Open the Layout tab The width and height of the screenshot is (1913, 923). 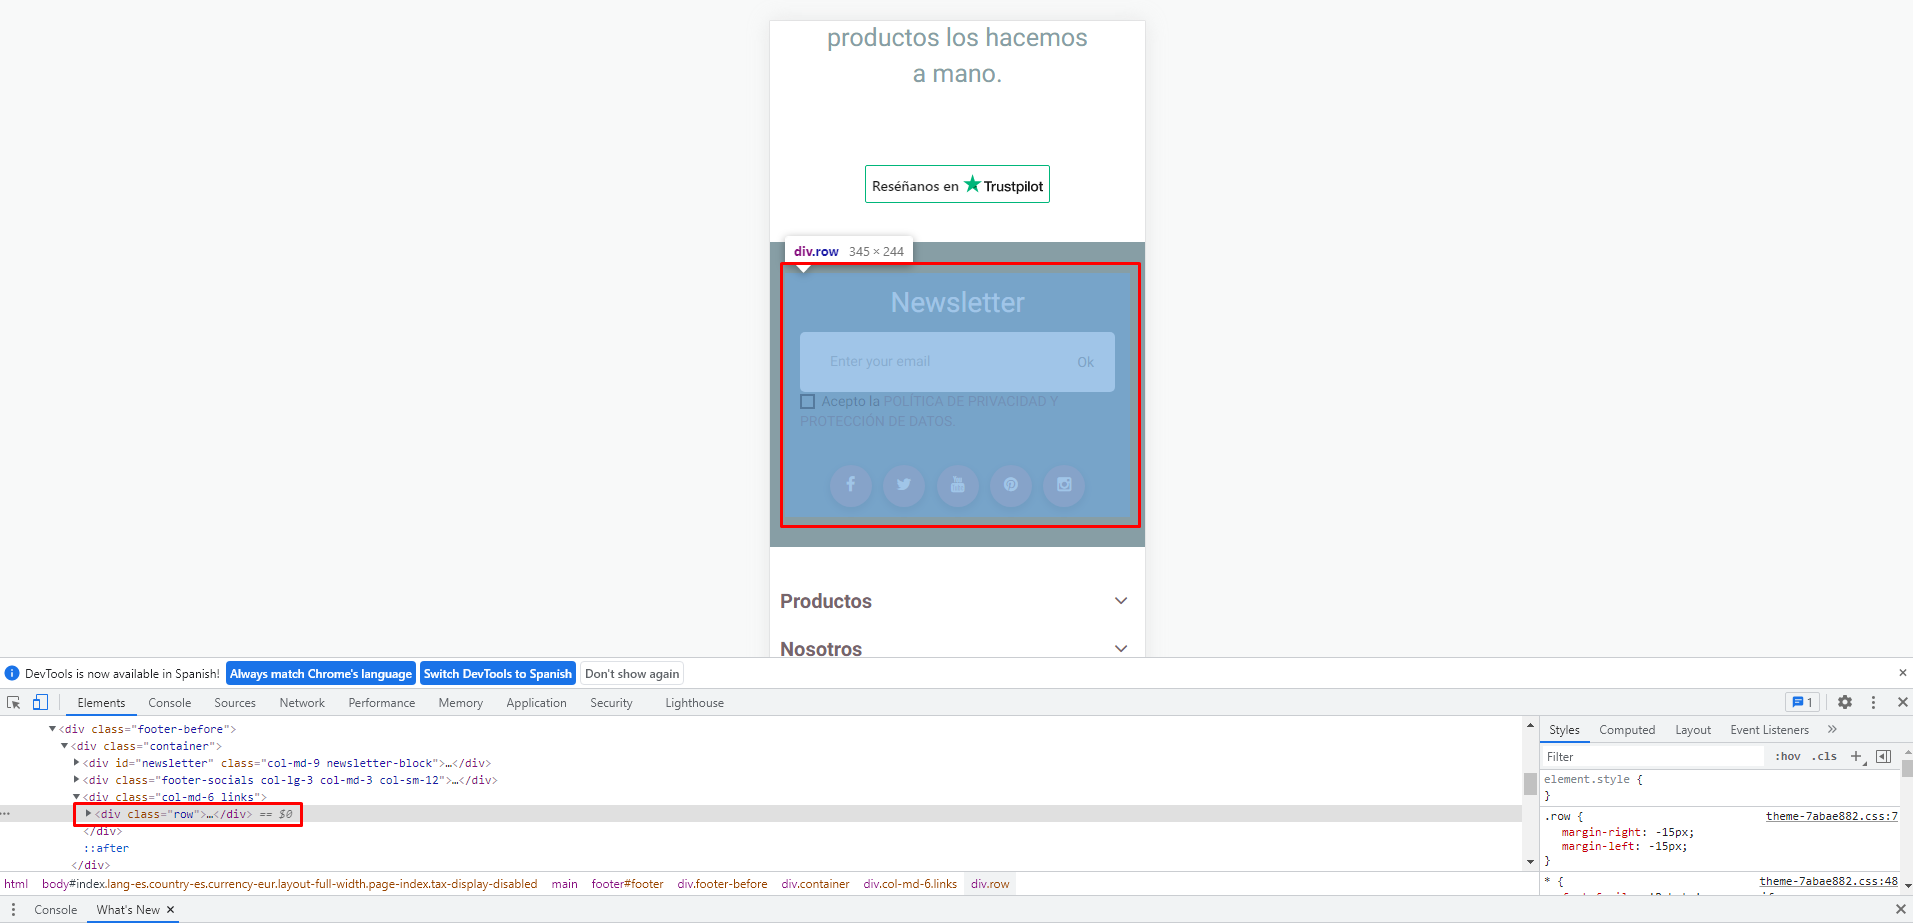coord(1693,730)
